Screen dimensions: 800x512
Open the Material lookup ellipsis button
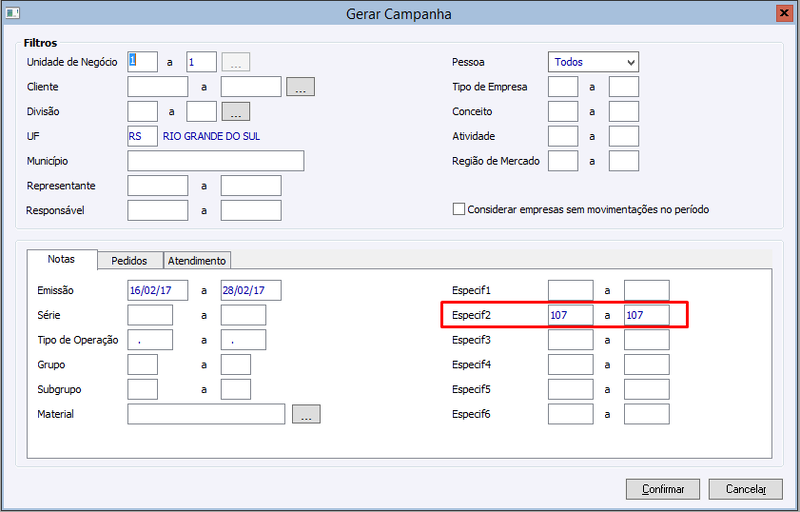click(x=306, y=414)
